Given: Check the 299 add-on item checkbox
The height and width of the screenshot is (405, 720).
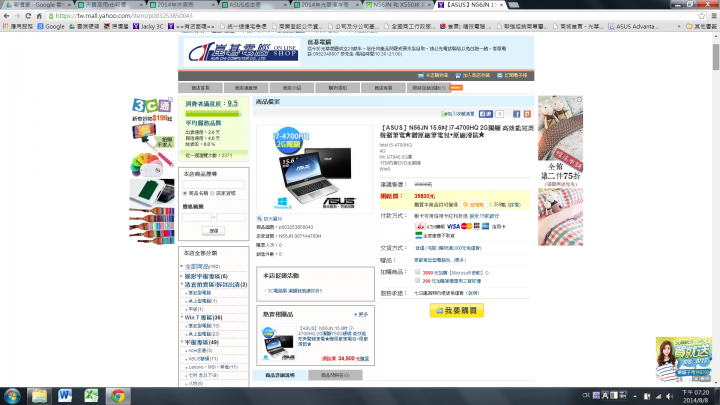Looking at the screenshot, I should point(417,280).
